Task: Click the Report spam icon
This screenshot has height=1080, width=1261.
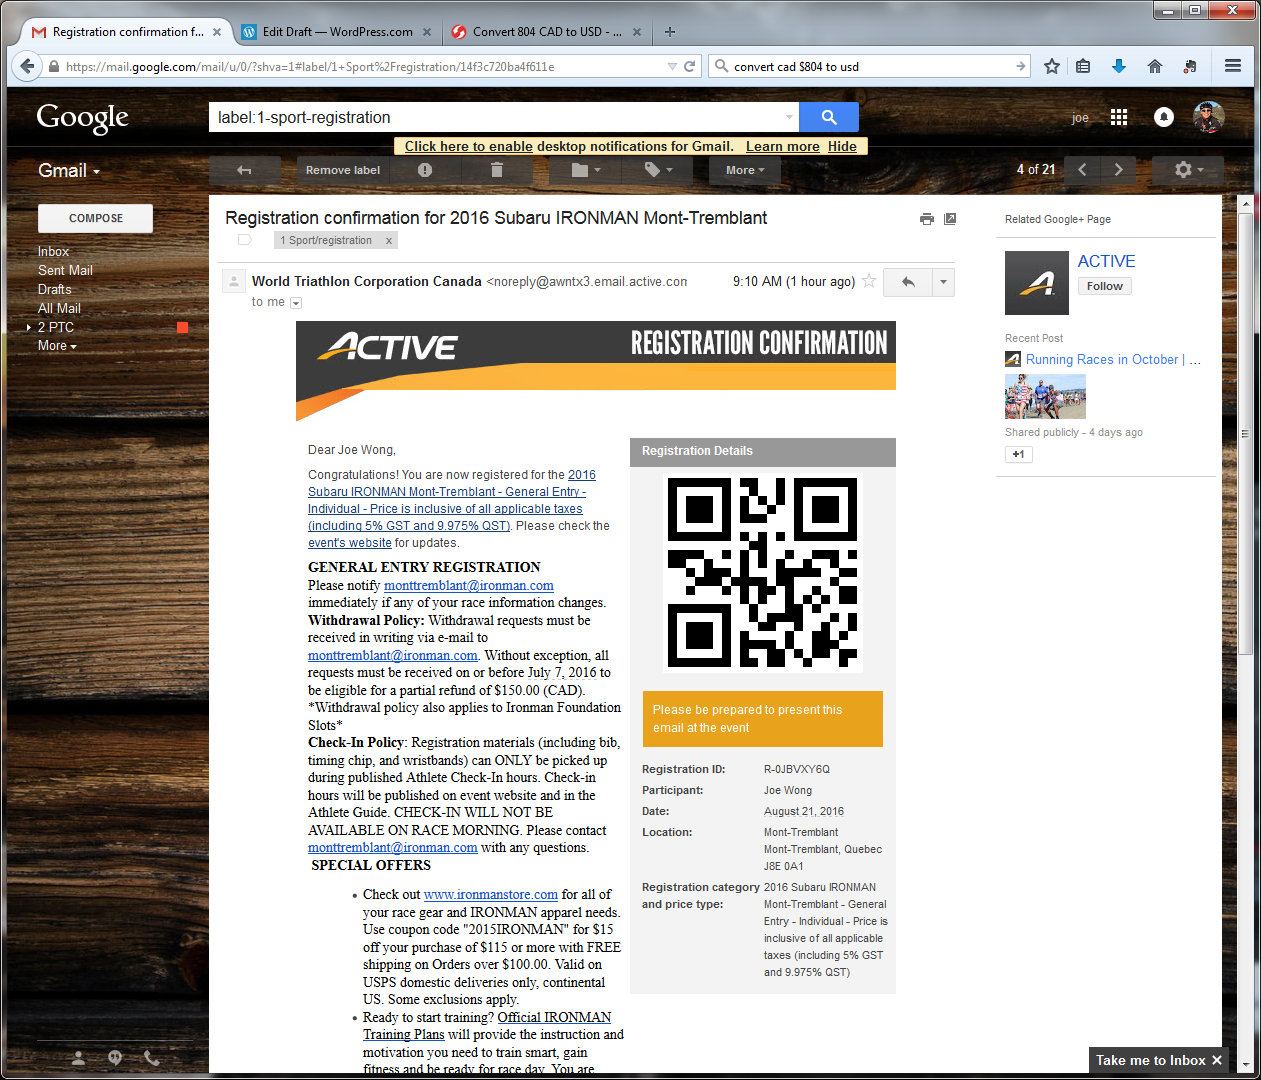Action: (425, 170)
